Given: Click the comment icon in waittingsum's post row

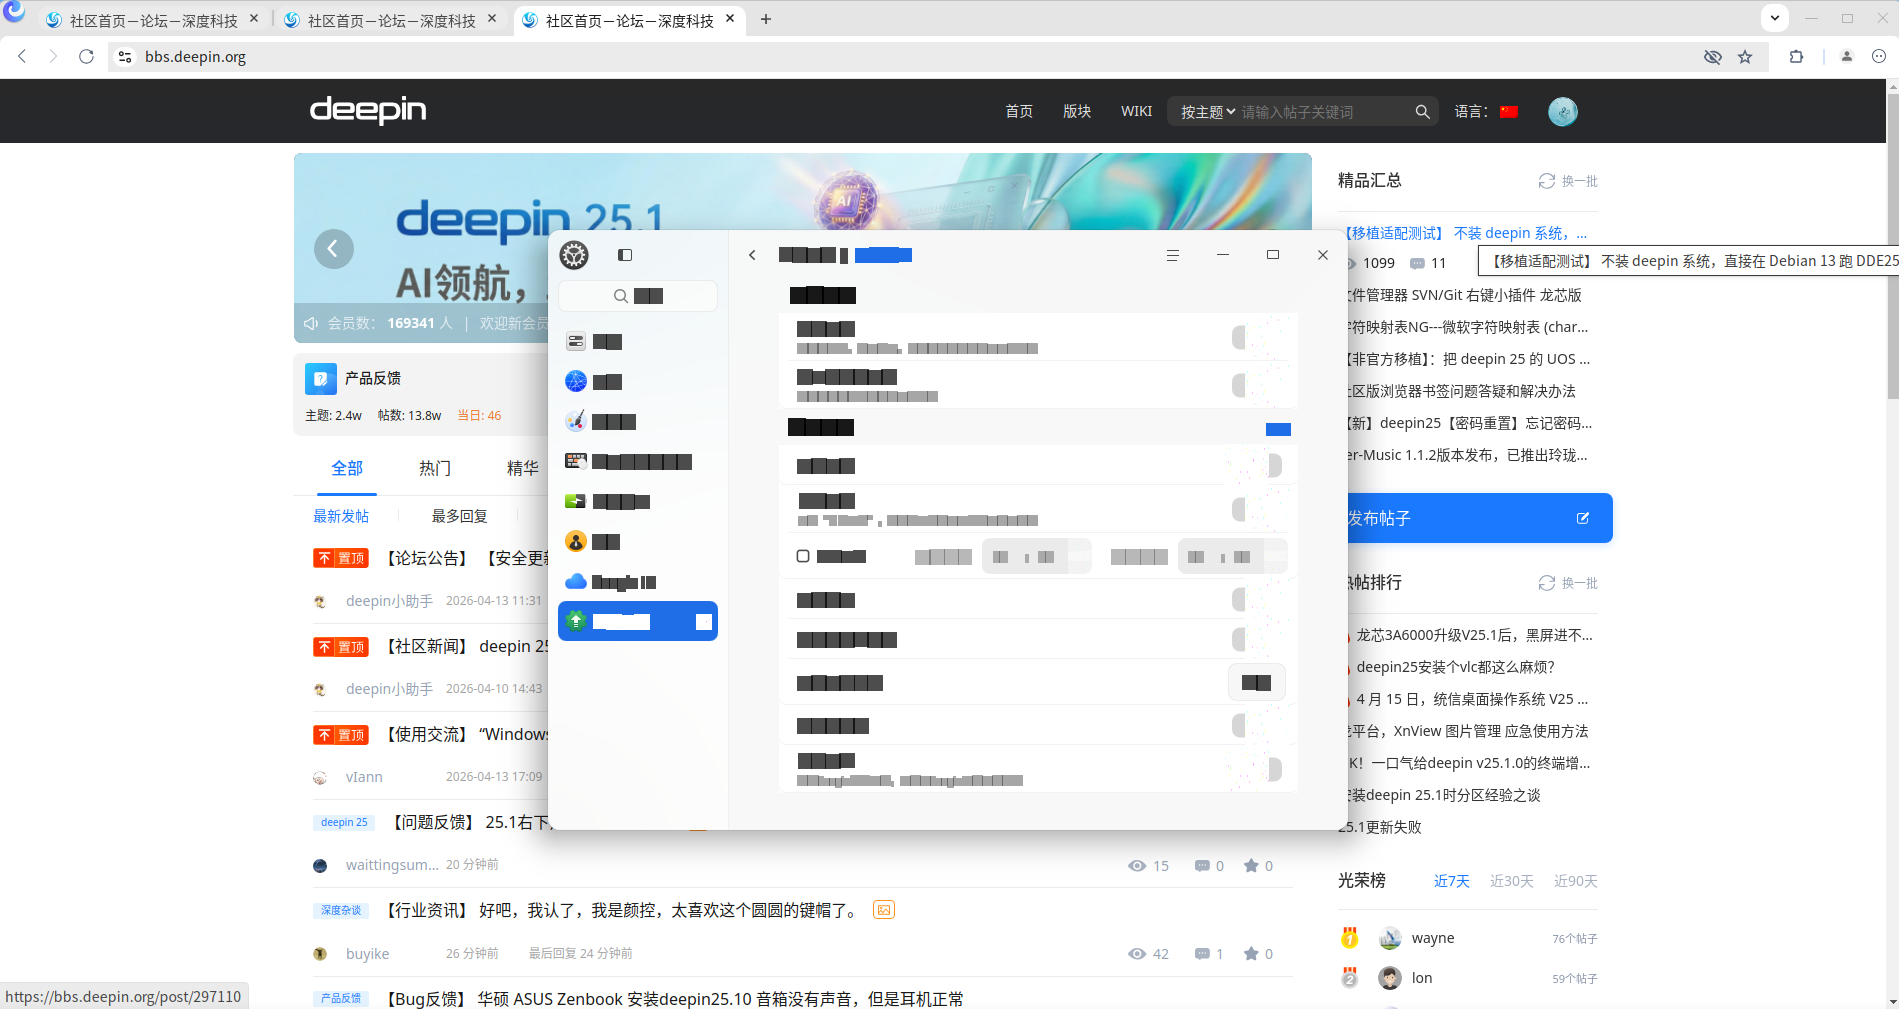Looking at the screenshot, I should pos(1202,866).
